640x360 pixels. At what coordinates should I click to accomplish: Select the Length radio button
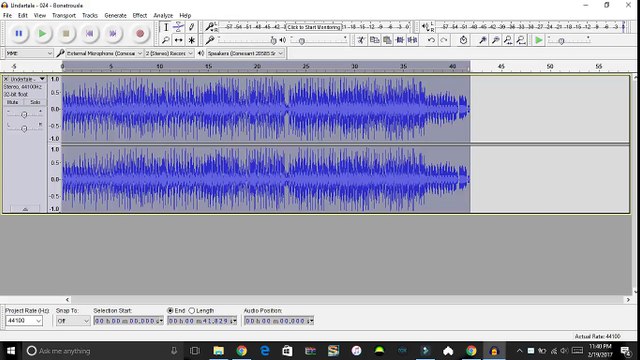click(x=191, y=311)
